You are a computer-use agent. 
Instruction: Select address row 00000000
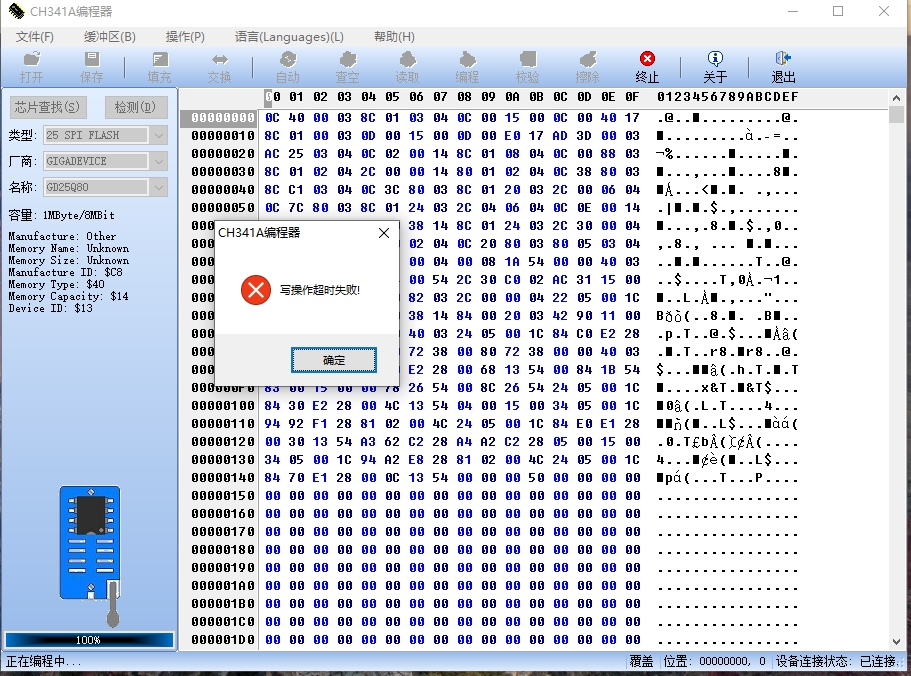pyautogui.click(x=223, y=118)
